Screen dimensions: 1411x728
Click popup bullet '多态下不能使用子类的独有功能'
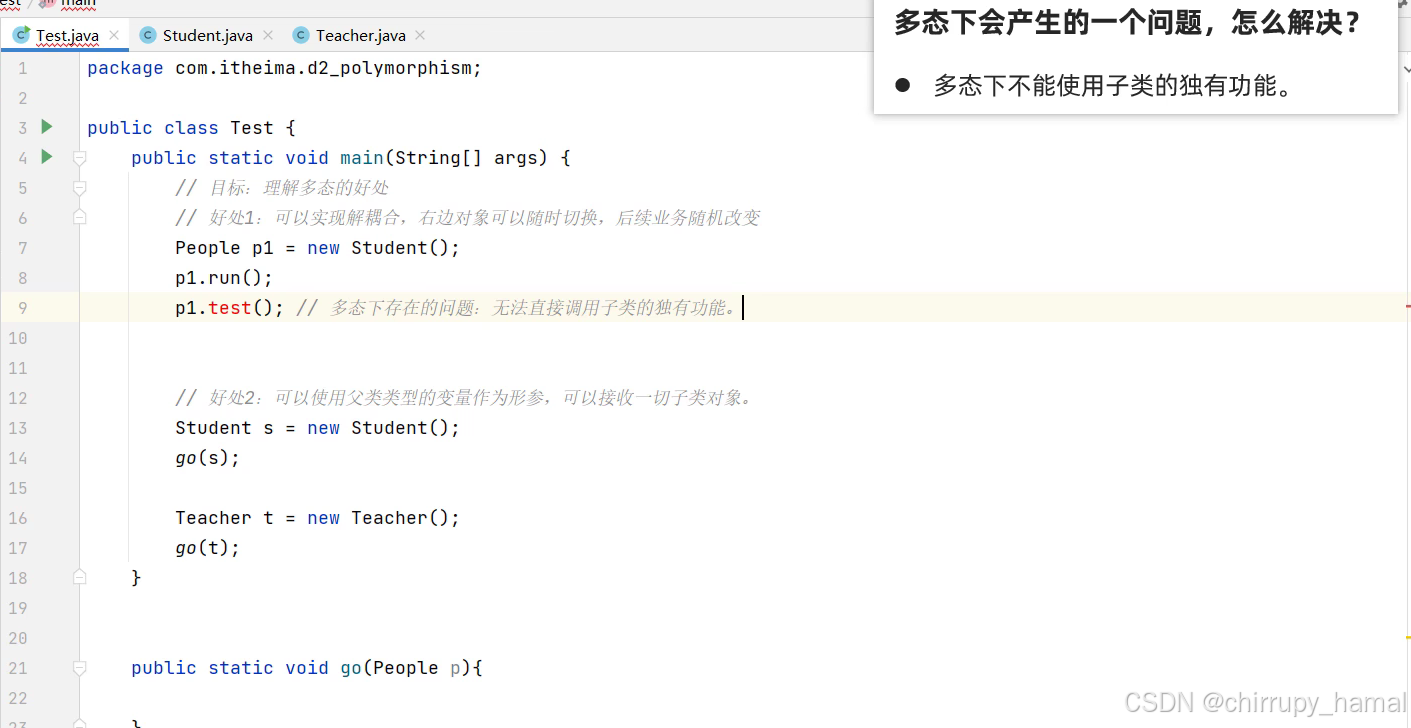click(x=1113, y=86)
